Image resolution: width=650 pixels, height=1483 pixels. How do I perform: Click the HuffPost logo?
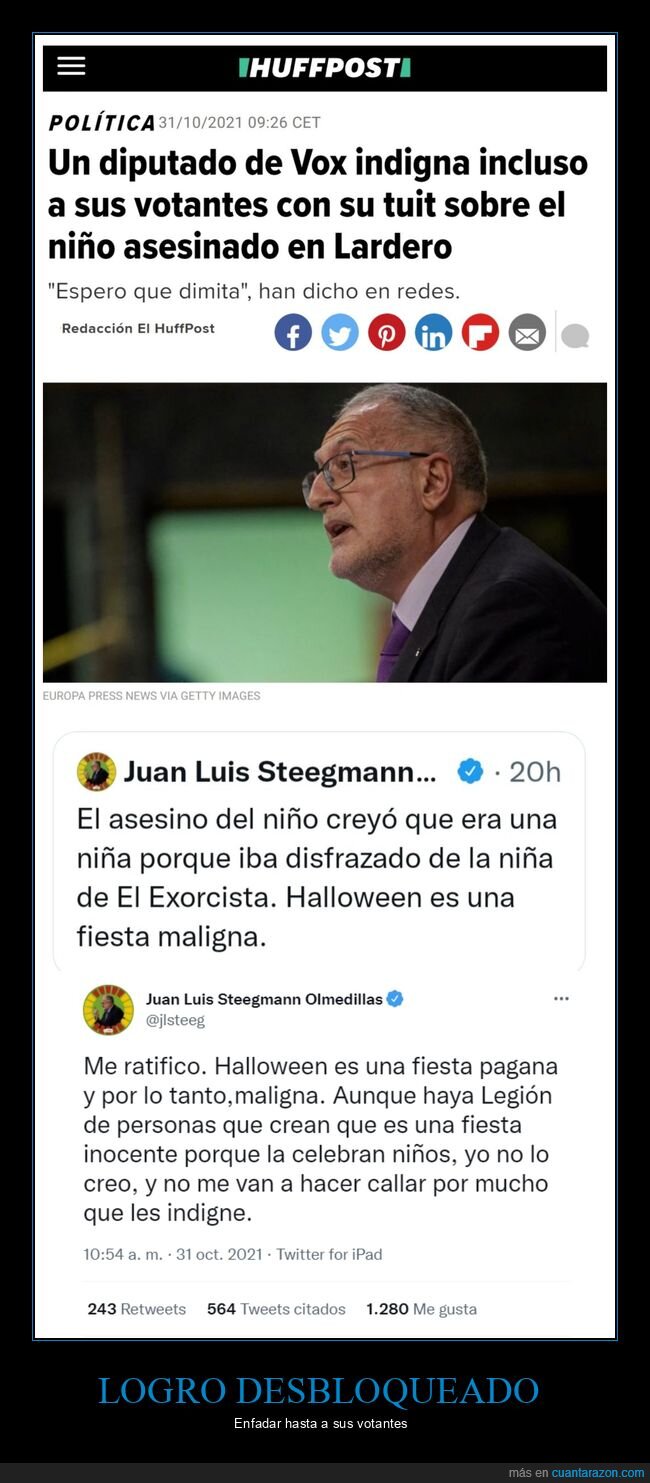pos(325,68)
